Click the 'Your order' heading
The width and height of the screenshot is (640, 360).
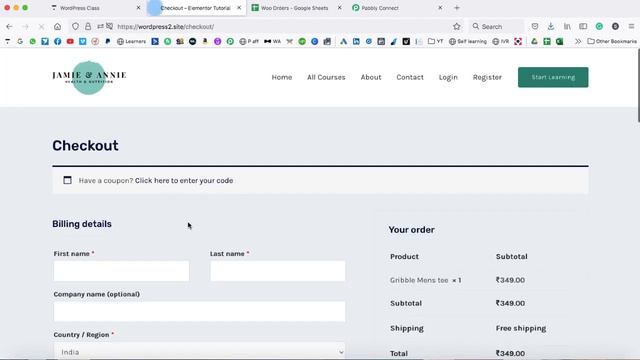tap(411, 230)
